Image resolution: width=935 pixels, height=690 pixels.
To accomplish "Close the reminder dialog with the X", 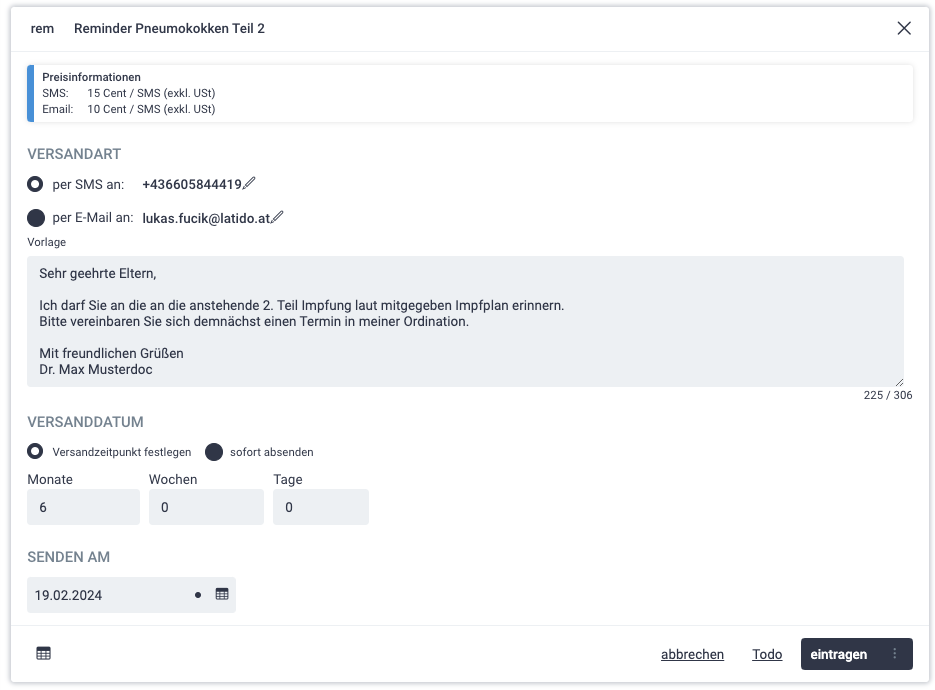I will [904, 28].
